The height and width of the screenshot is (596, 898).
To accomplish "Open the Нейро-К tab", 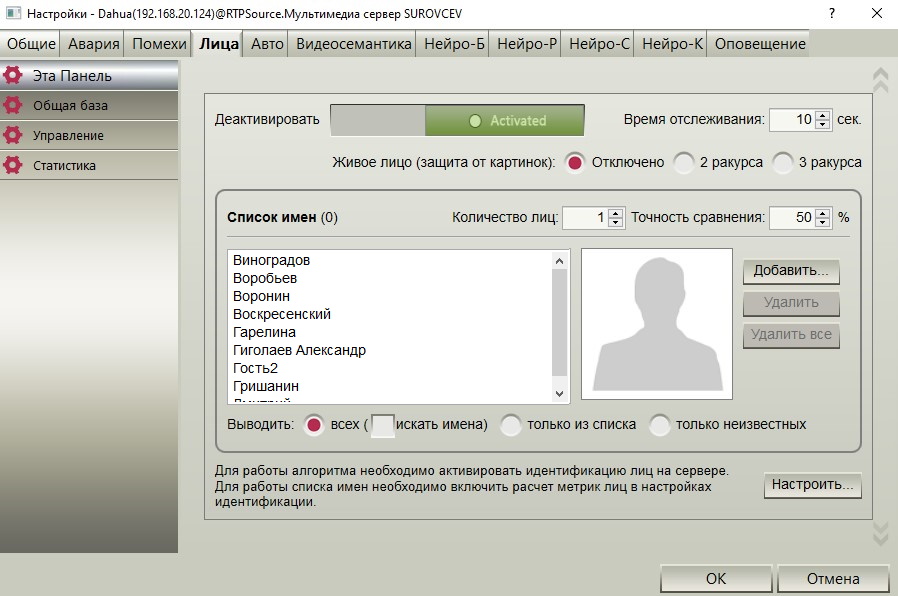I will coord(672,44).
